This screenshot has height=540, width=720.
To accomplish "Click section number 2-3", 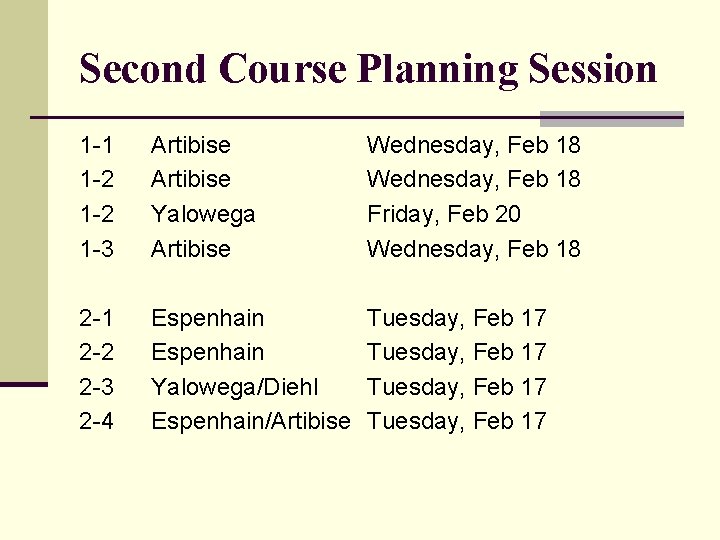I will tap(97, 387).
